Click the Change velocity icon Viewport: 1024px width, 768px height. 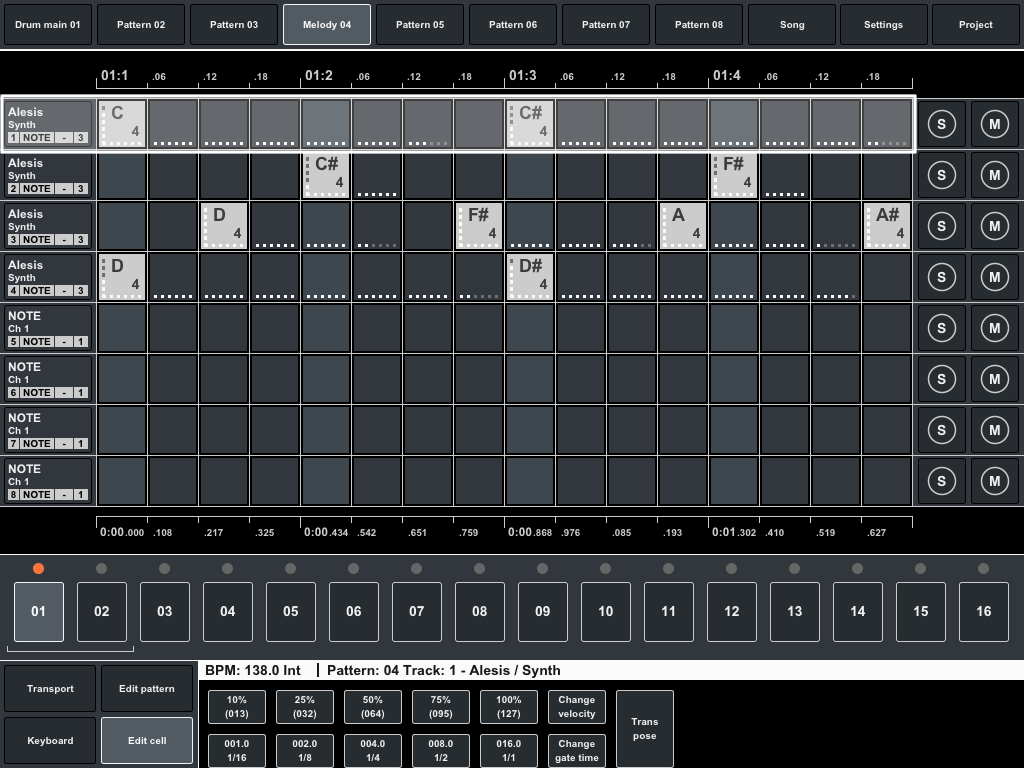[x=576, y=706]
